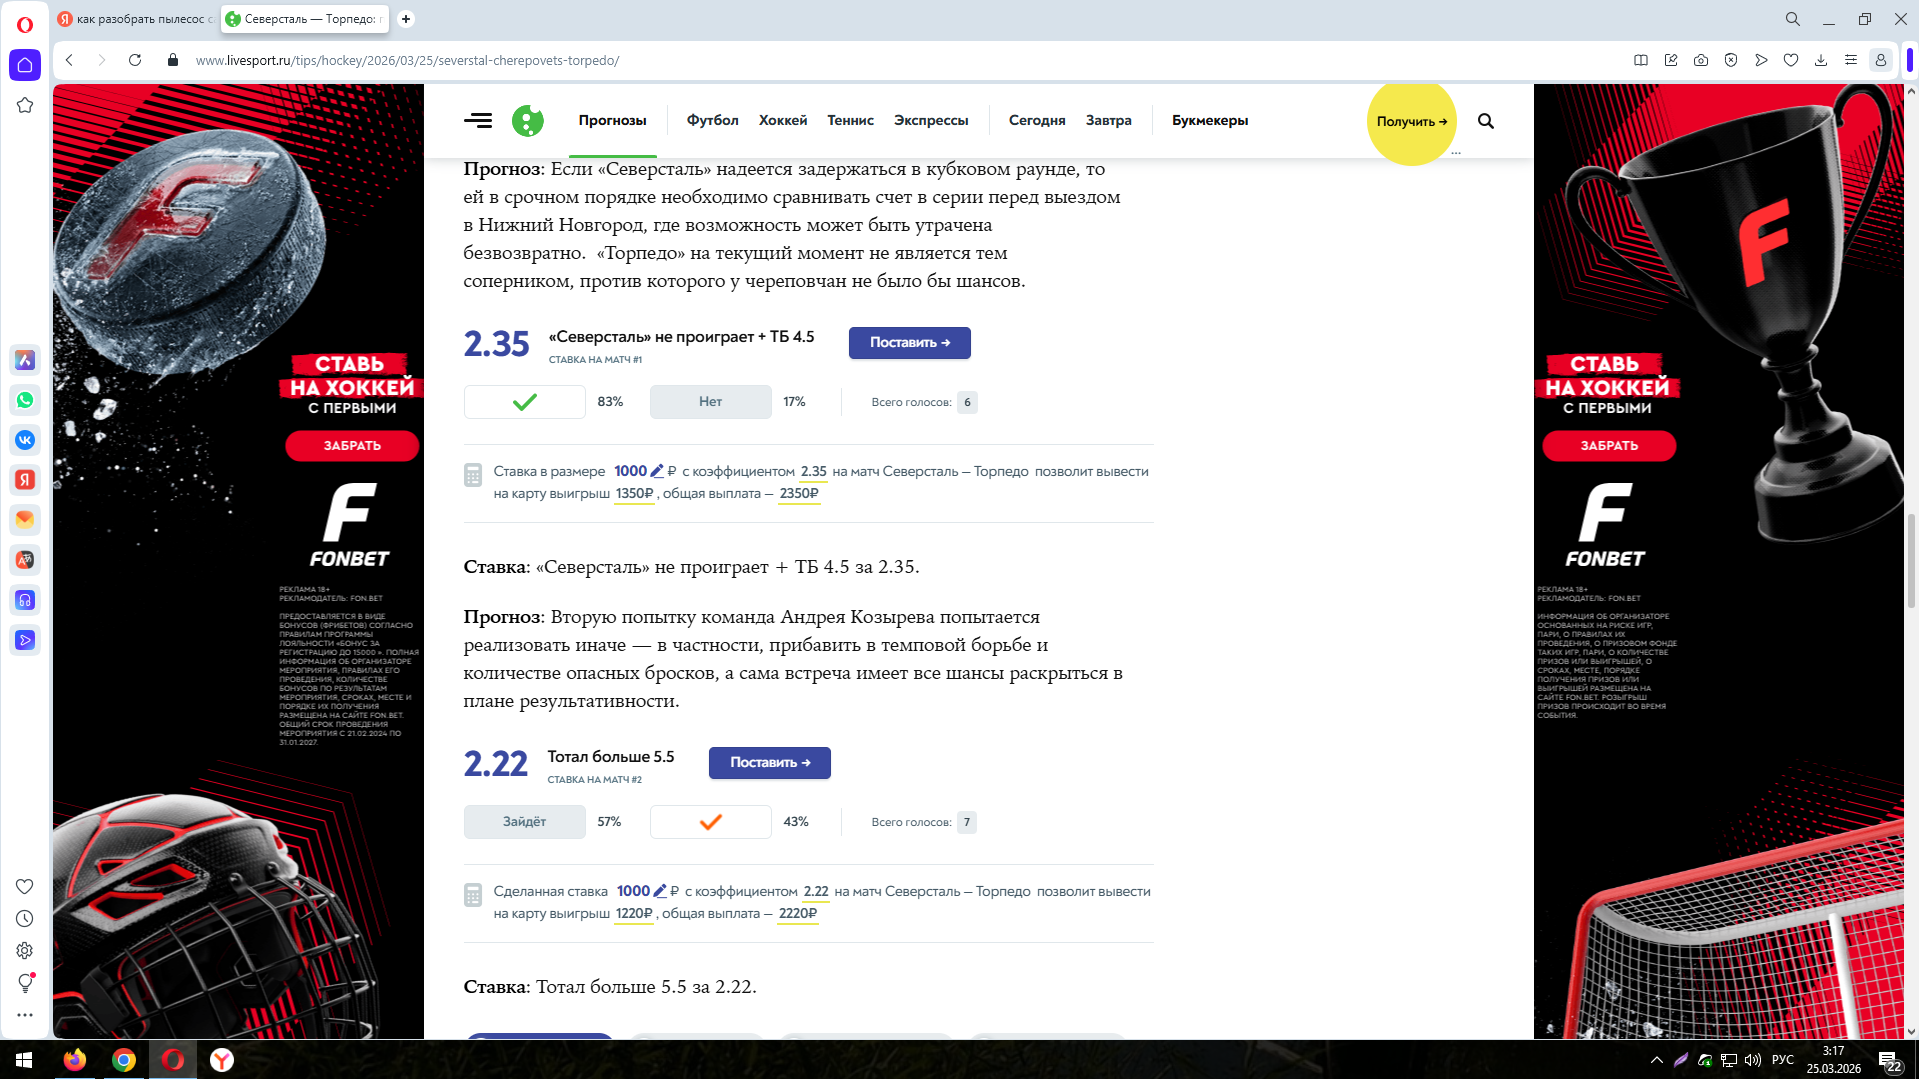Open the ad blocker shield icon
Viewport: 1919px width, 1079px height.
click(1731, 60)
